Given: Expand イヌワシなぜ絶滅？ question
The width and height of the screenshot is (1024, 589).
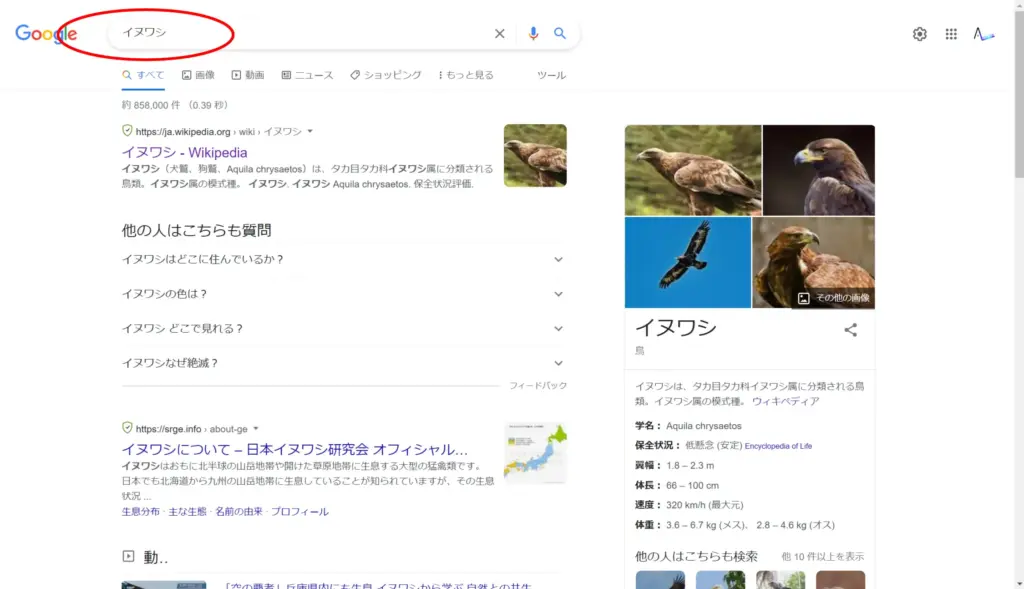Looking at the screenshot, I should [344, 363].
